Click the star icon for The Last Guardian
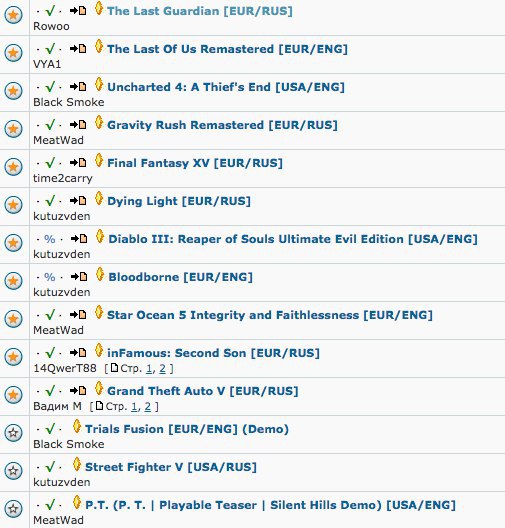Viewport: 505px width, 528px height. point(13,15)
